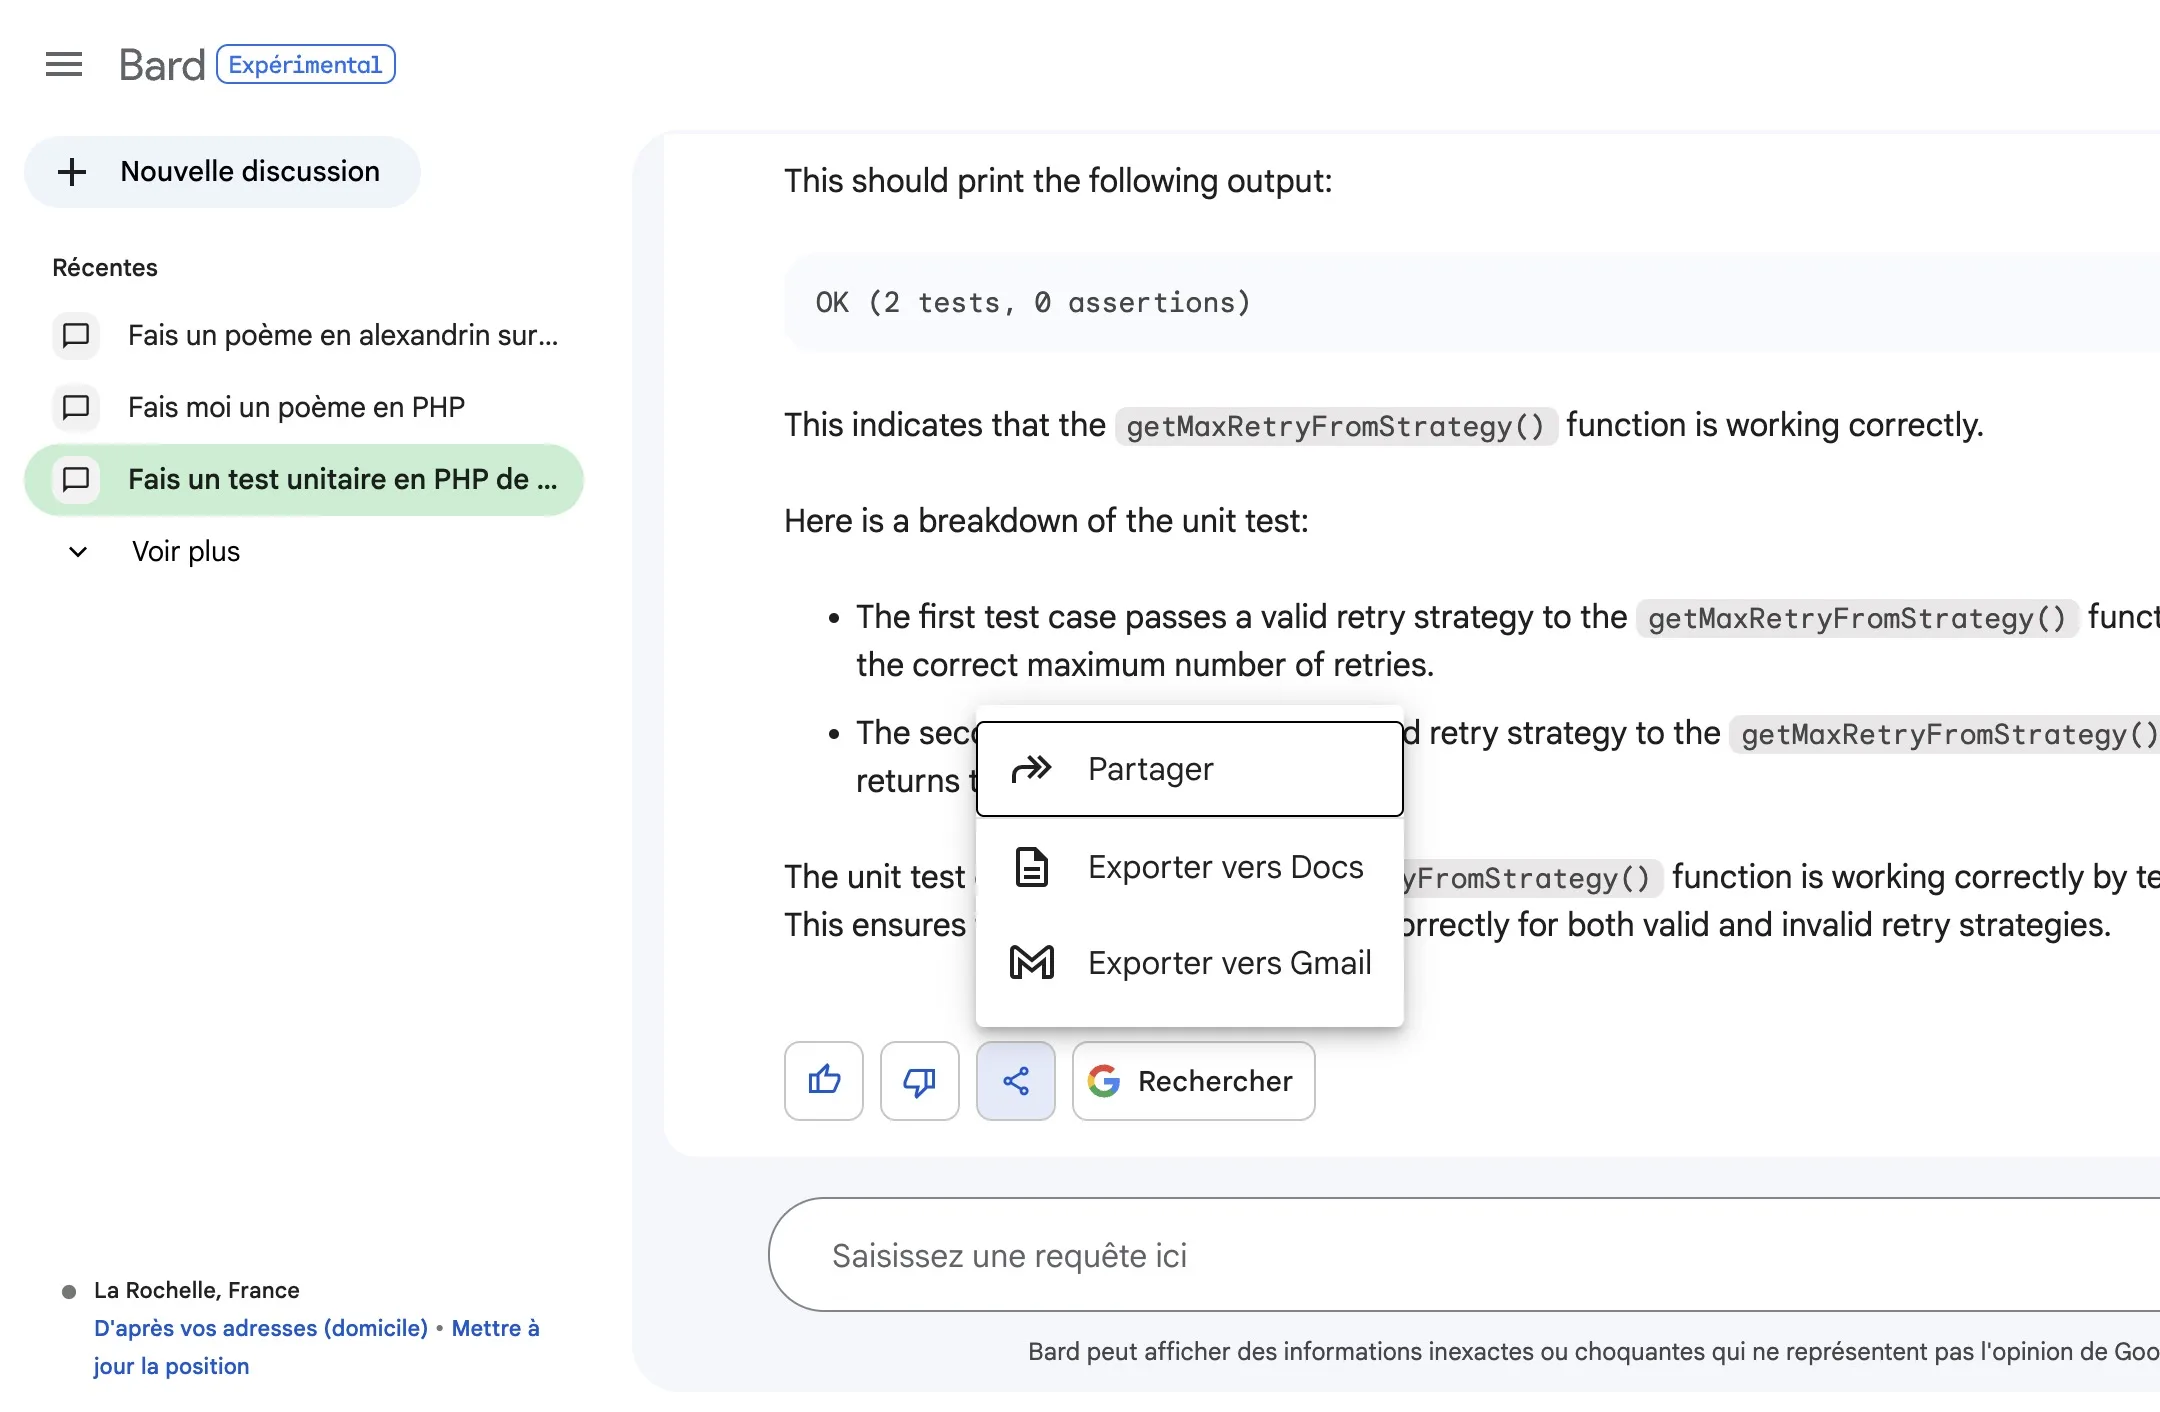Choose Exporter vers Gmail option

click(x=1229, y=963)
